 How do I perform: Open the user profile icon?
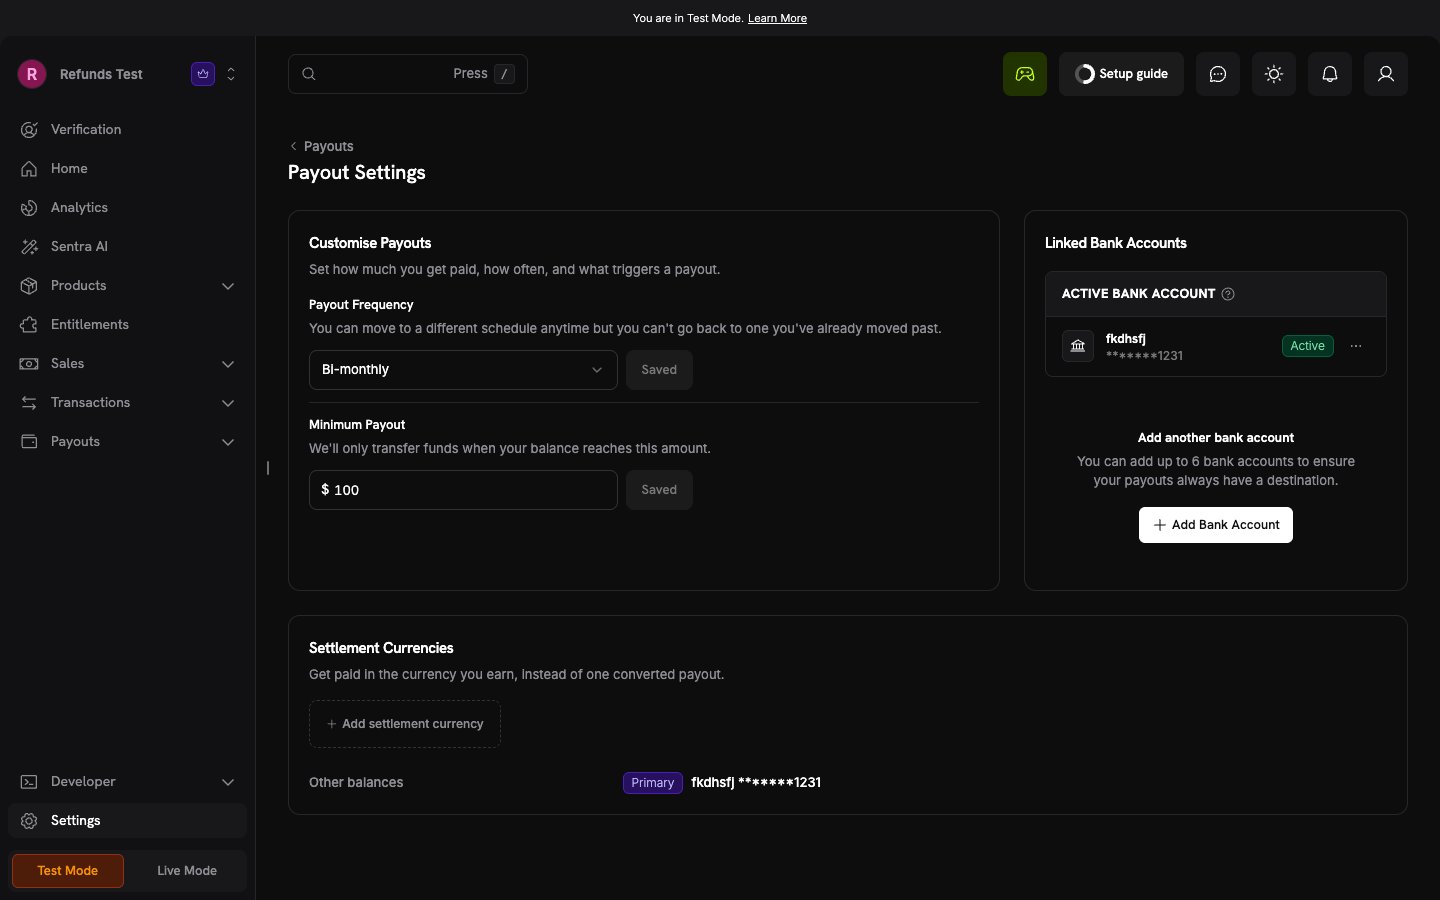(x=1386, y=74)
